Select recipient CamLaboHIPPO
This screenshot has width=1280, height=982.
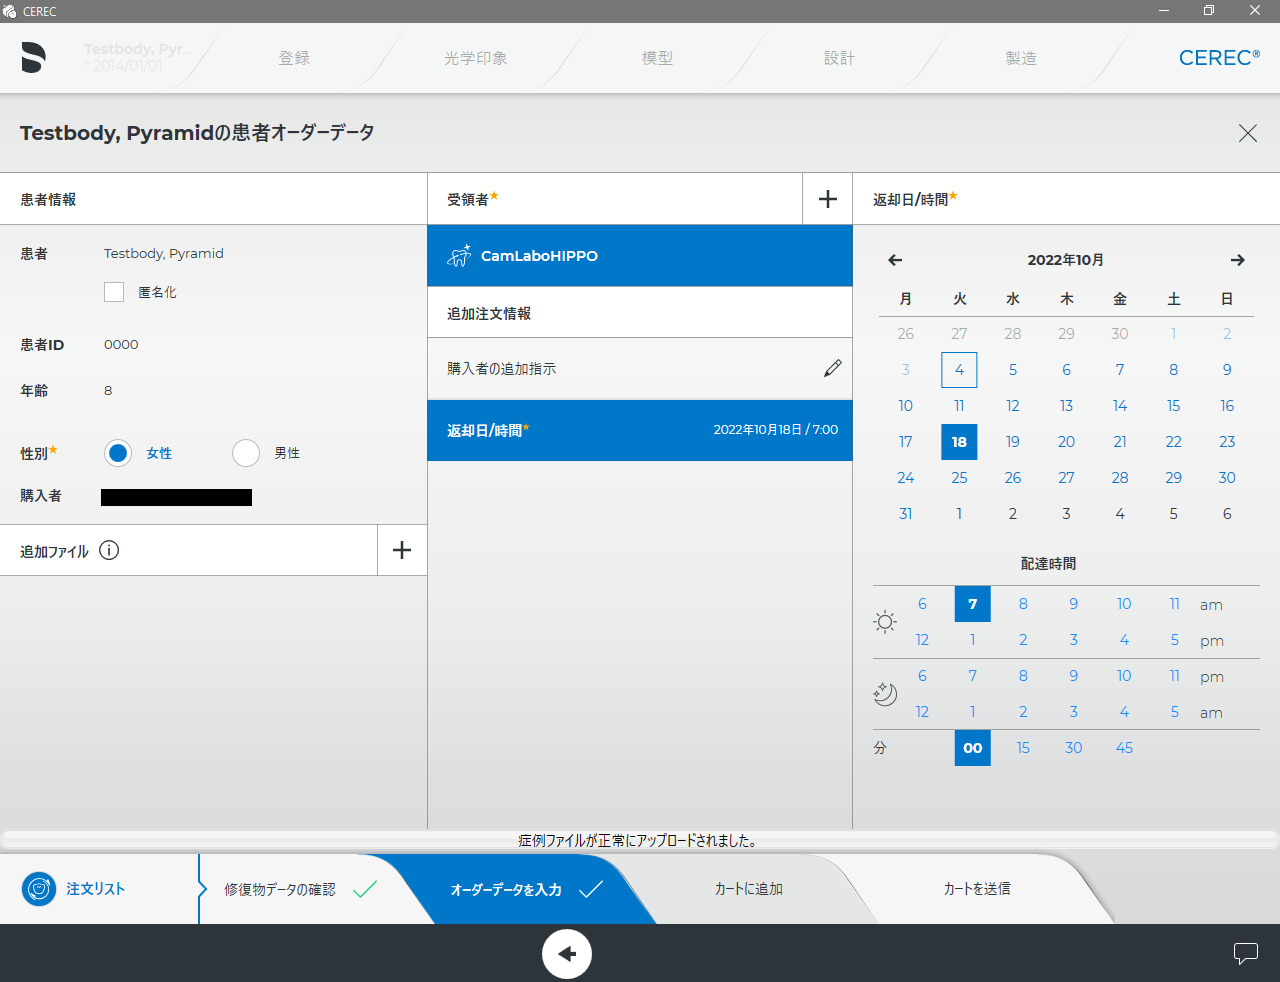640,255
